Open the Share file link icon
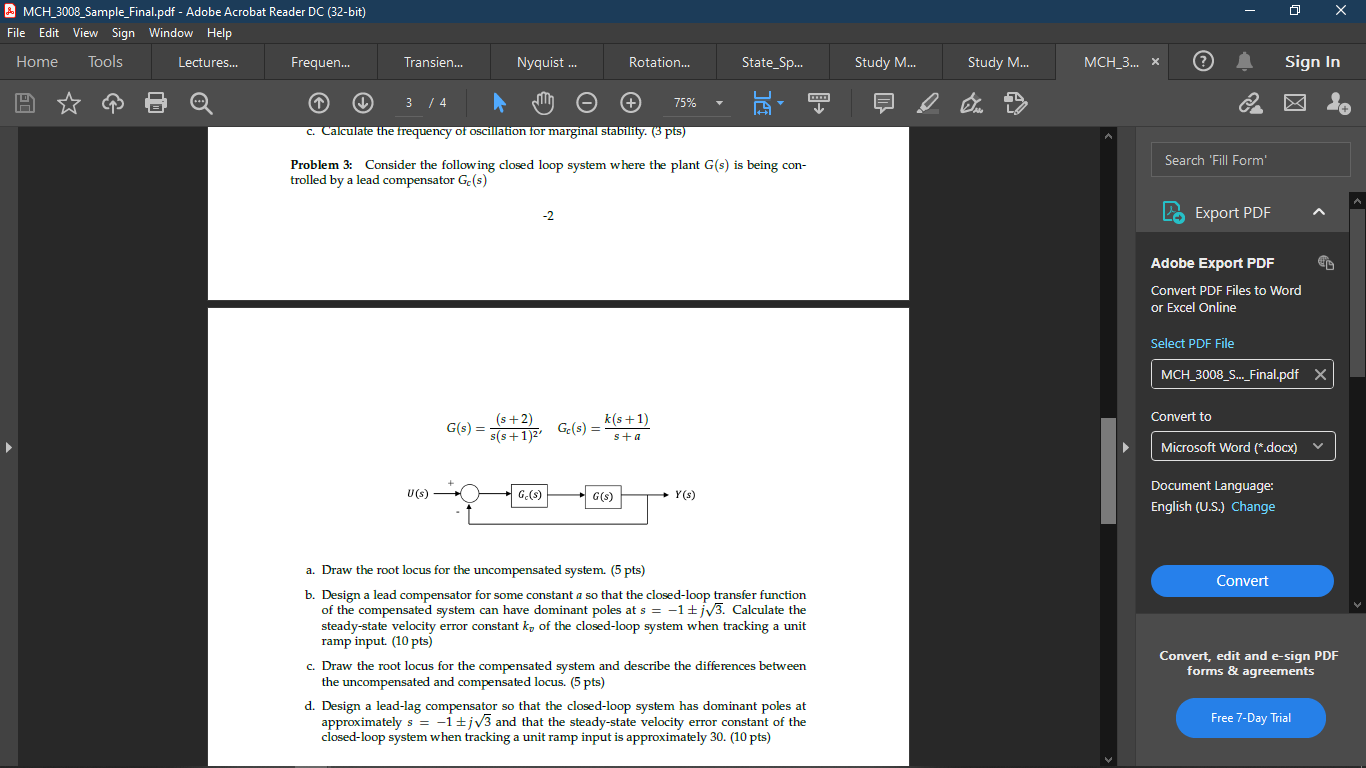1366x768 pixels. [1251, 103]
